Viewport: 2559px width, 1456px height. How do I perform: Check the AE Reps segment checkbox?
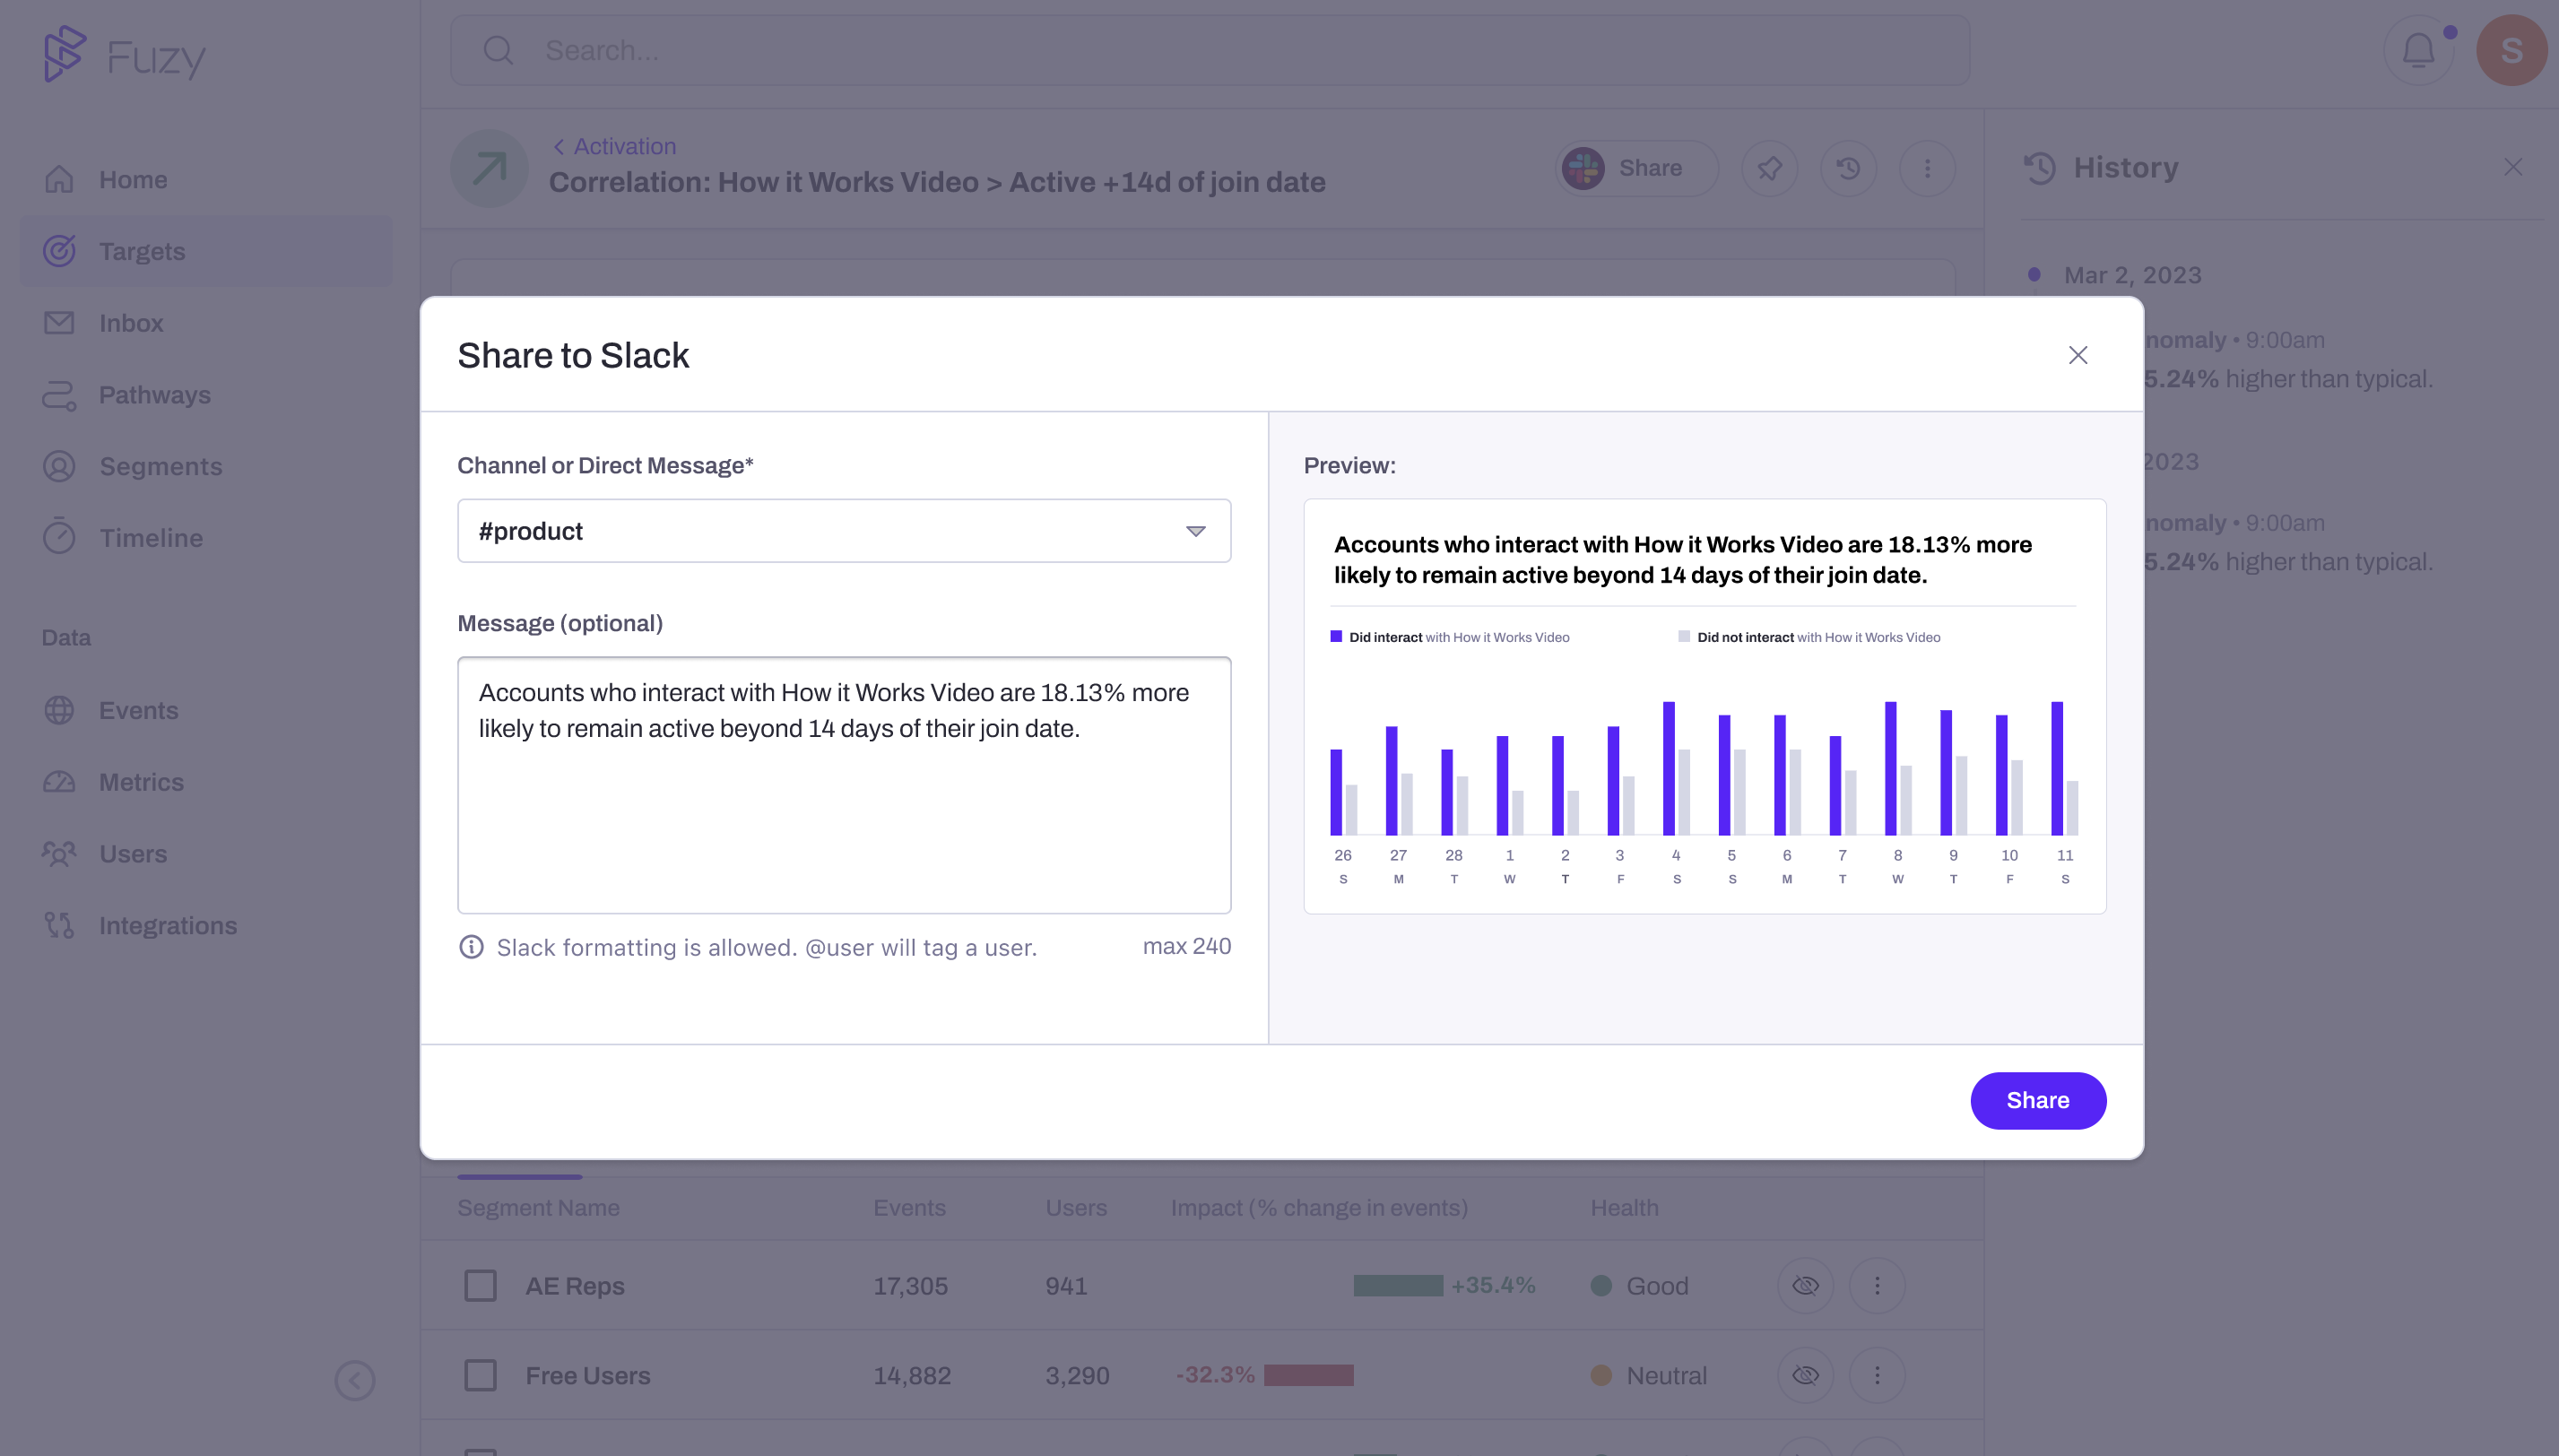[x=480, y=1285]
